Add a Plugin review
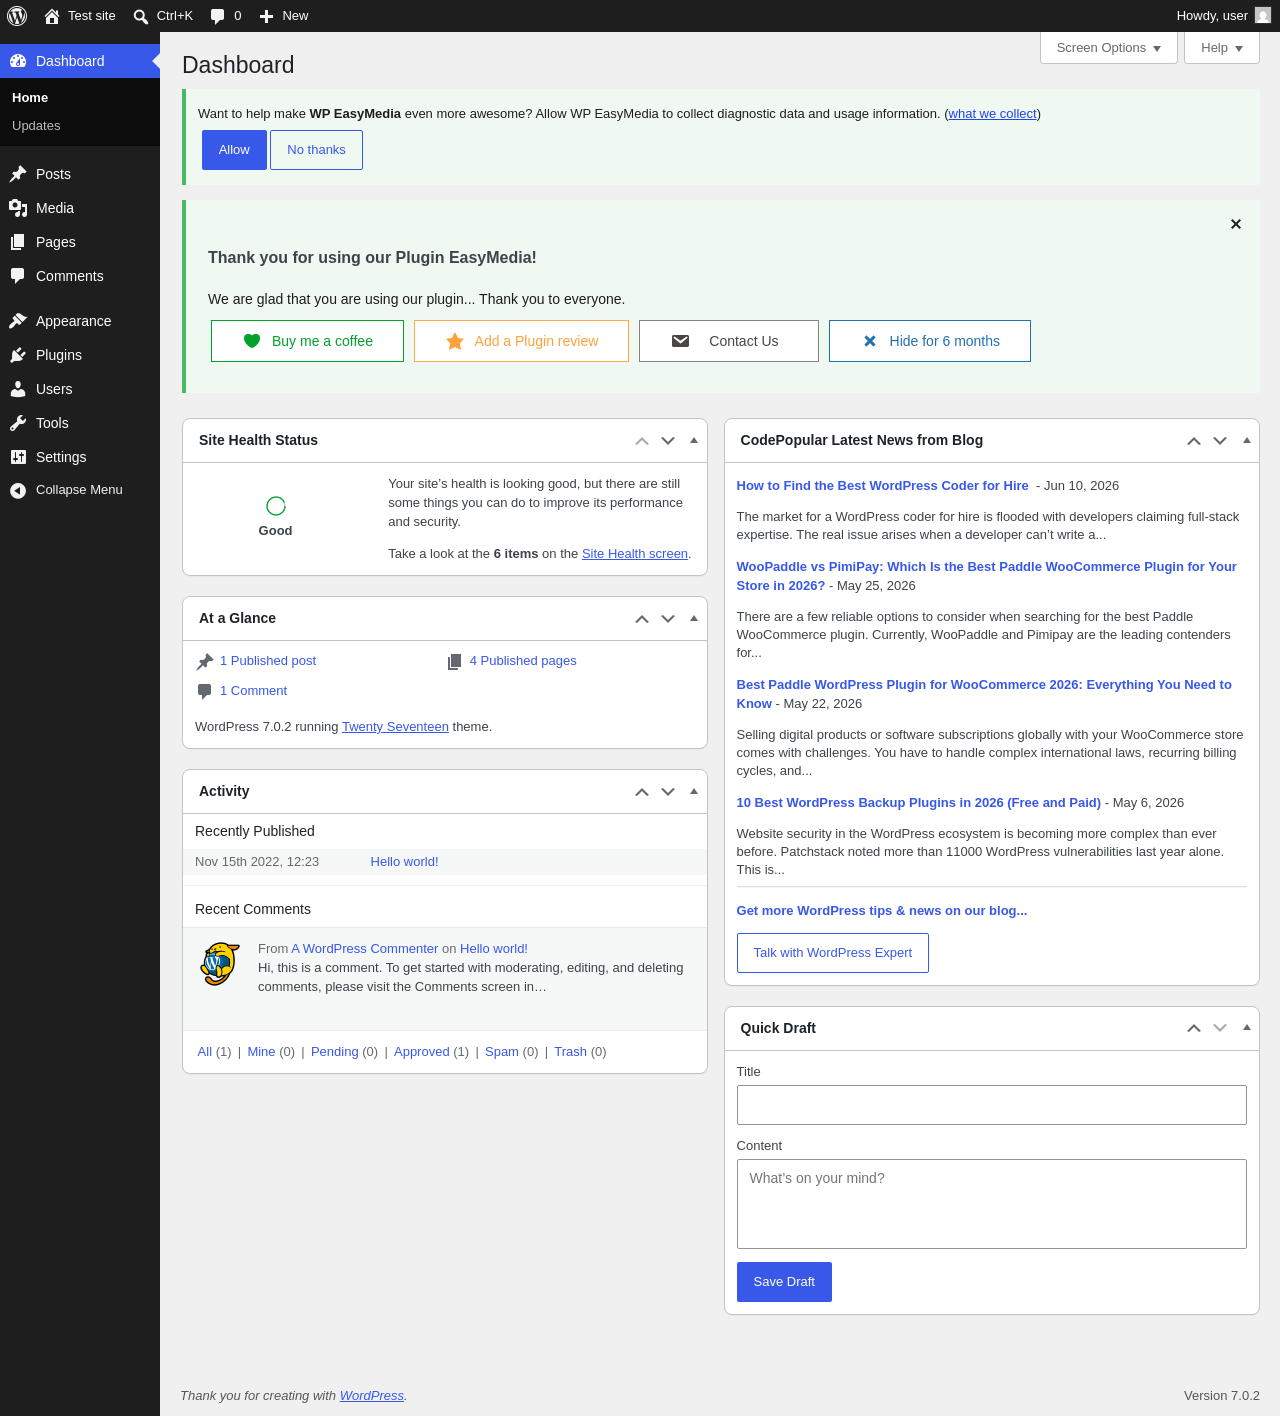The width and height of the screenshot is (1280, 1416). point(521,341)
